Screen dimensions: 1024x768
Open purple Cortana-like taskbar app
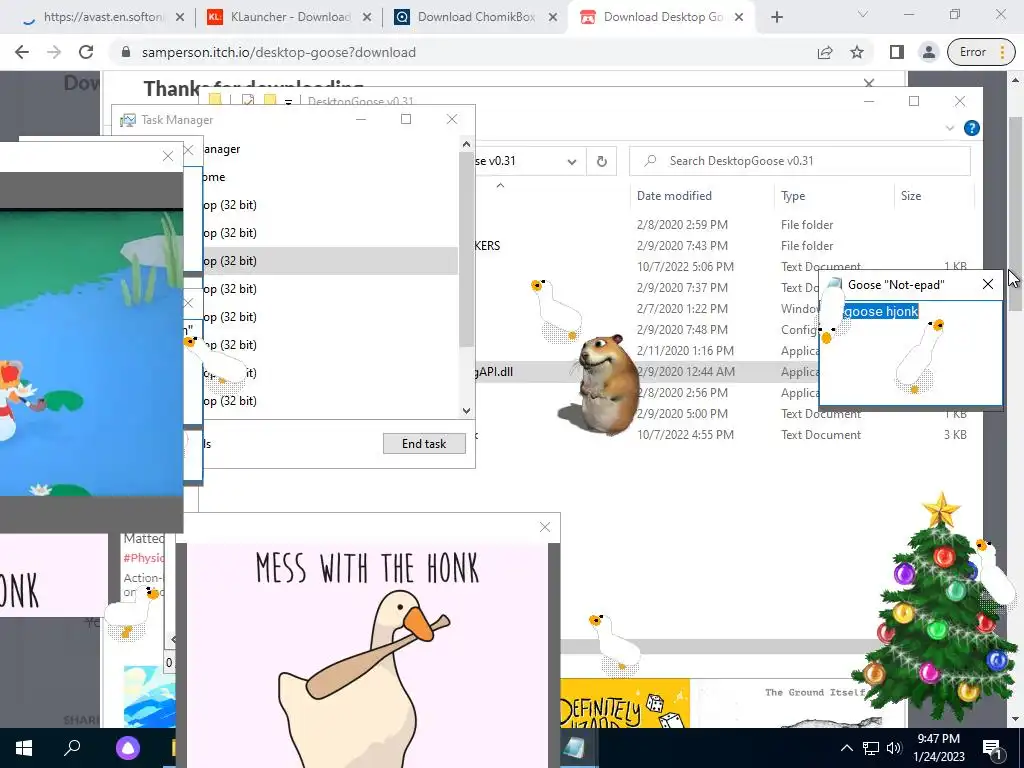tap(127, 748)
